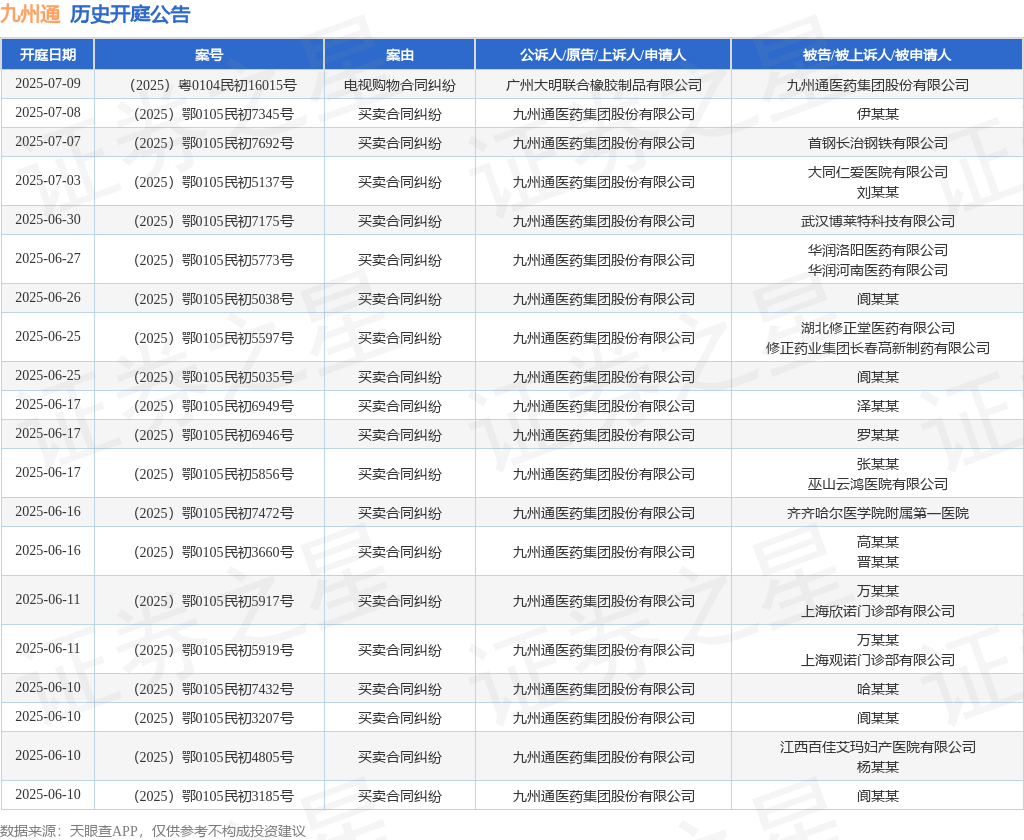The width and height of the screenshot is (1024, 840).
Task: Click defendant 华润河南医药有限公司
Action: click(x=878, y=270)
